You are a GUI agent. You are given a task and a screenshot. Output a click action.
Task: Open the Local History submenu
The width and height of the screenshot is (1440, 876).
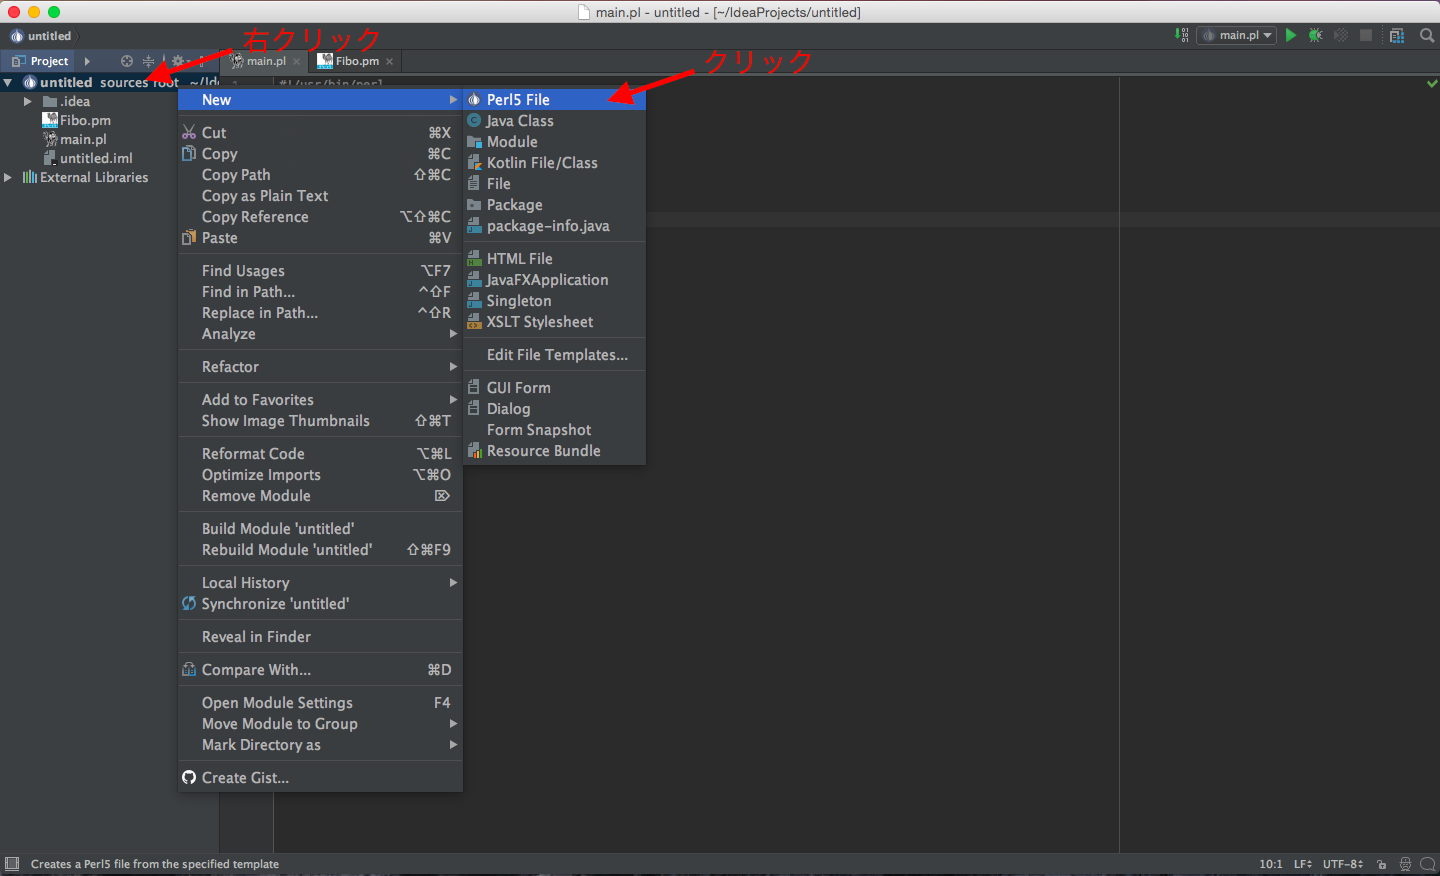pos(320,583)
